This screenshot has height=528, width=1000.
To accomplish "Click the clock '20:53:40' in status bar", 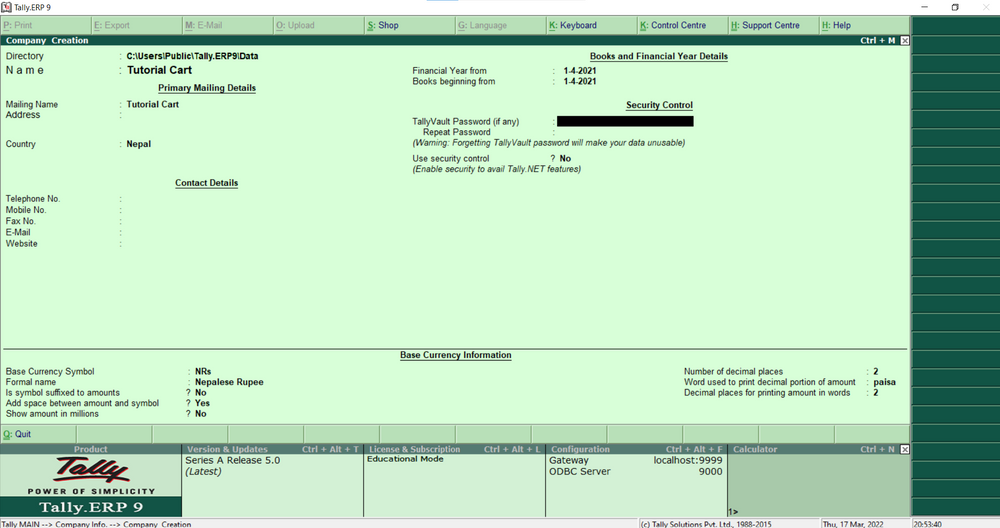I will (x=927, y=524).
